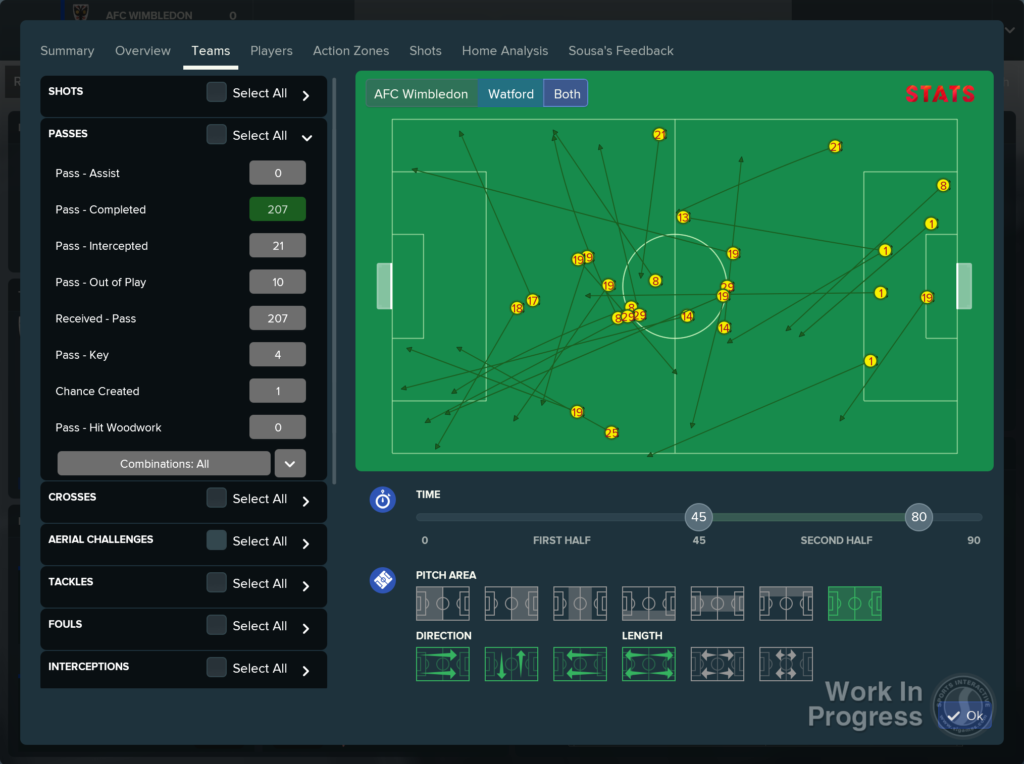Select the bottom-flank pitch area filter
This screenshot has height=764, width=1024.
[x=648, y=603]
